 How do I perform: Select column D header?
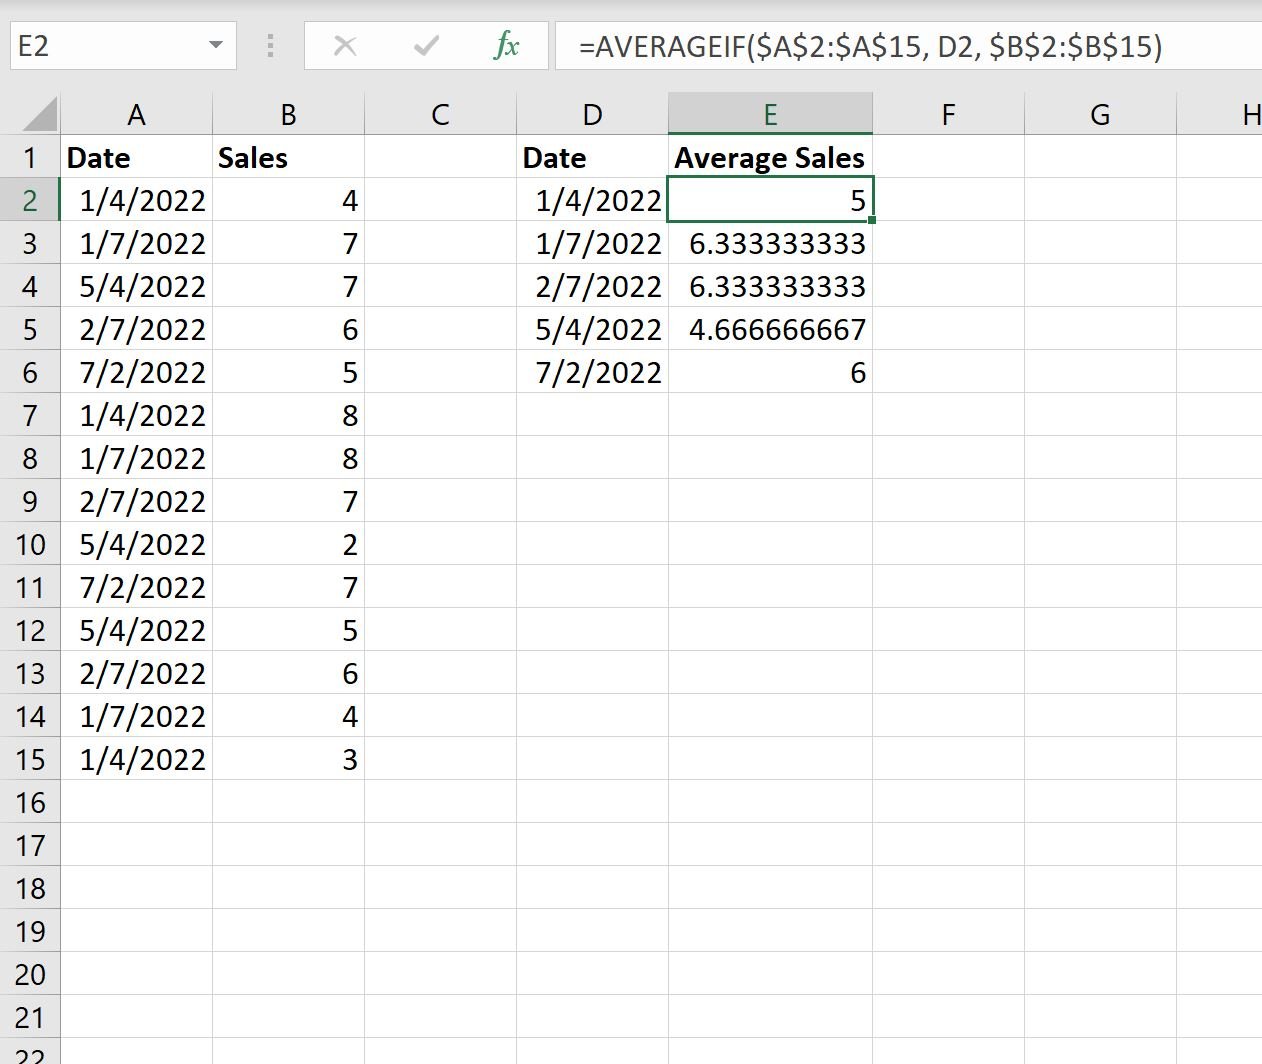tap(592, 114)
